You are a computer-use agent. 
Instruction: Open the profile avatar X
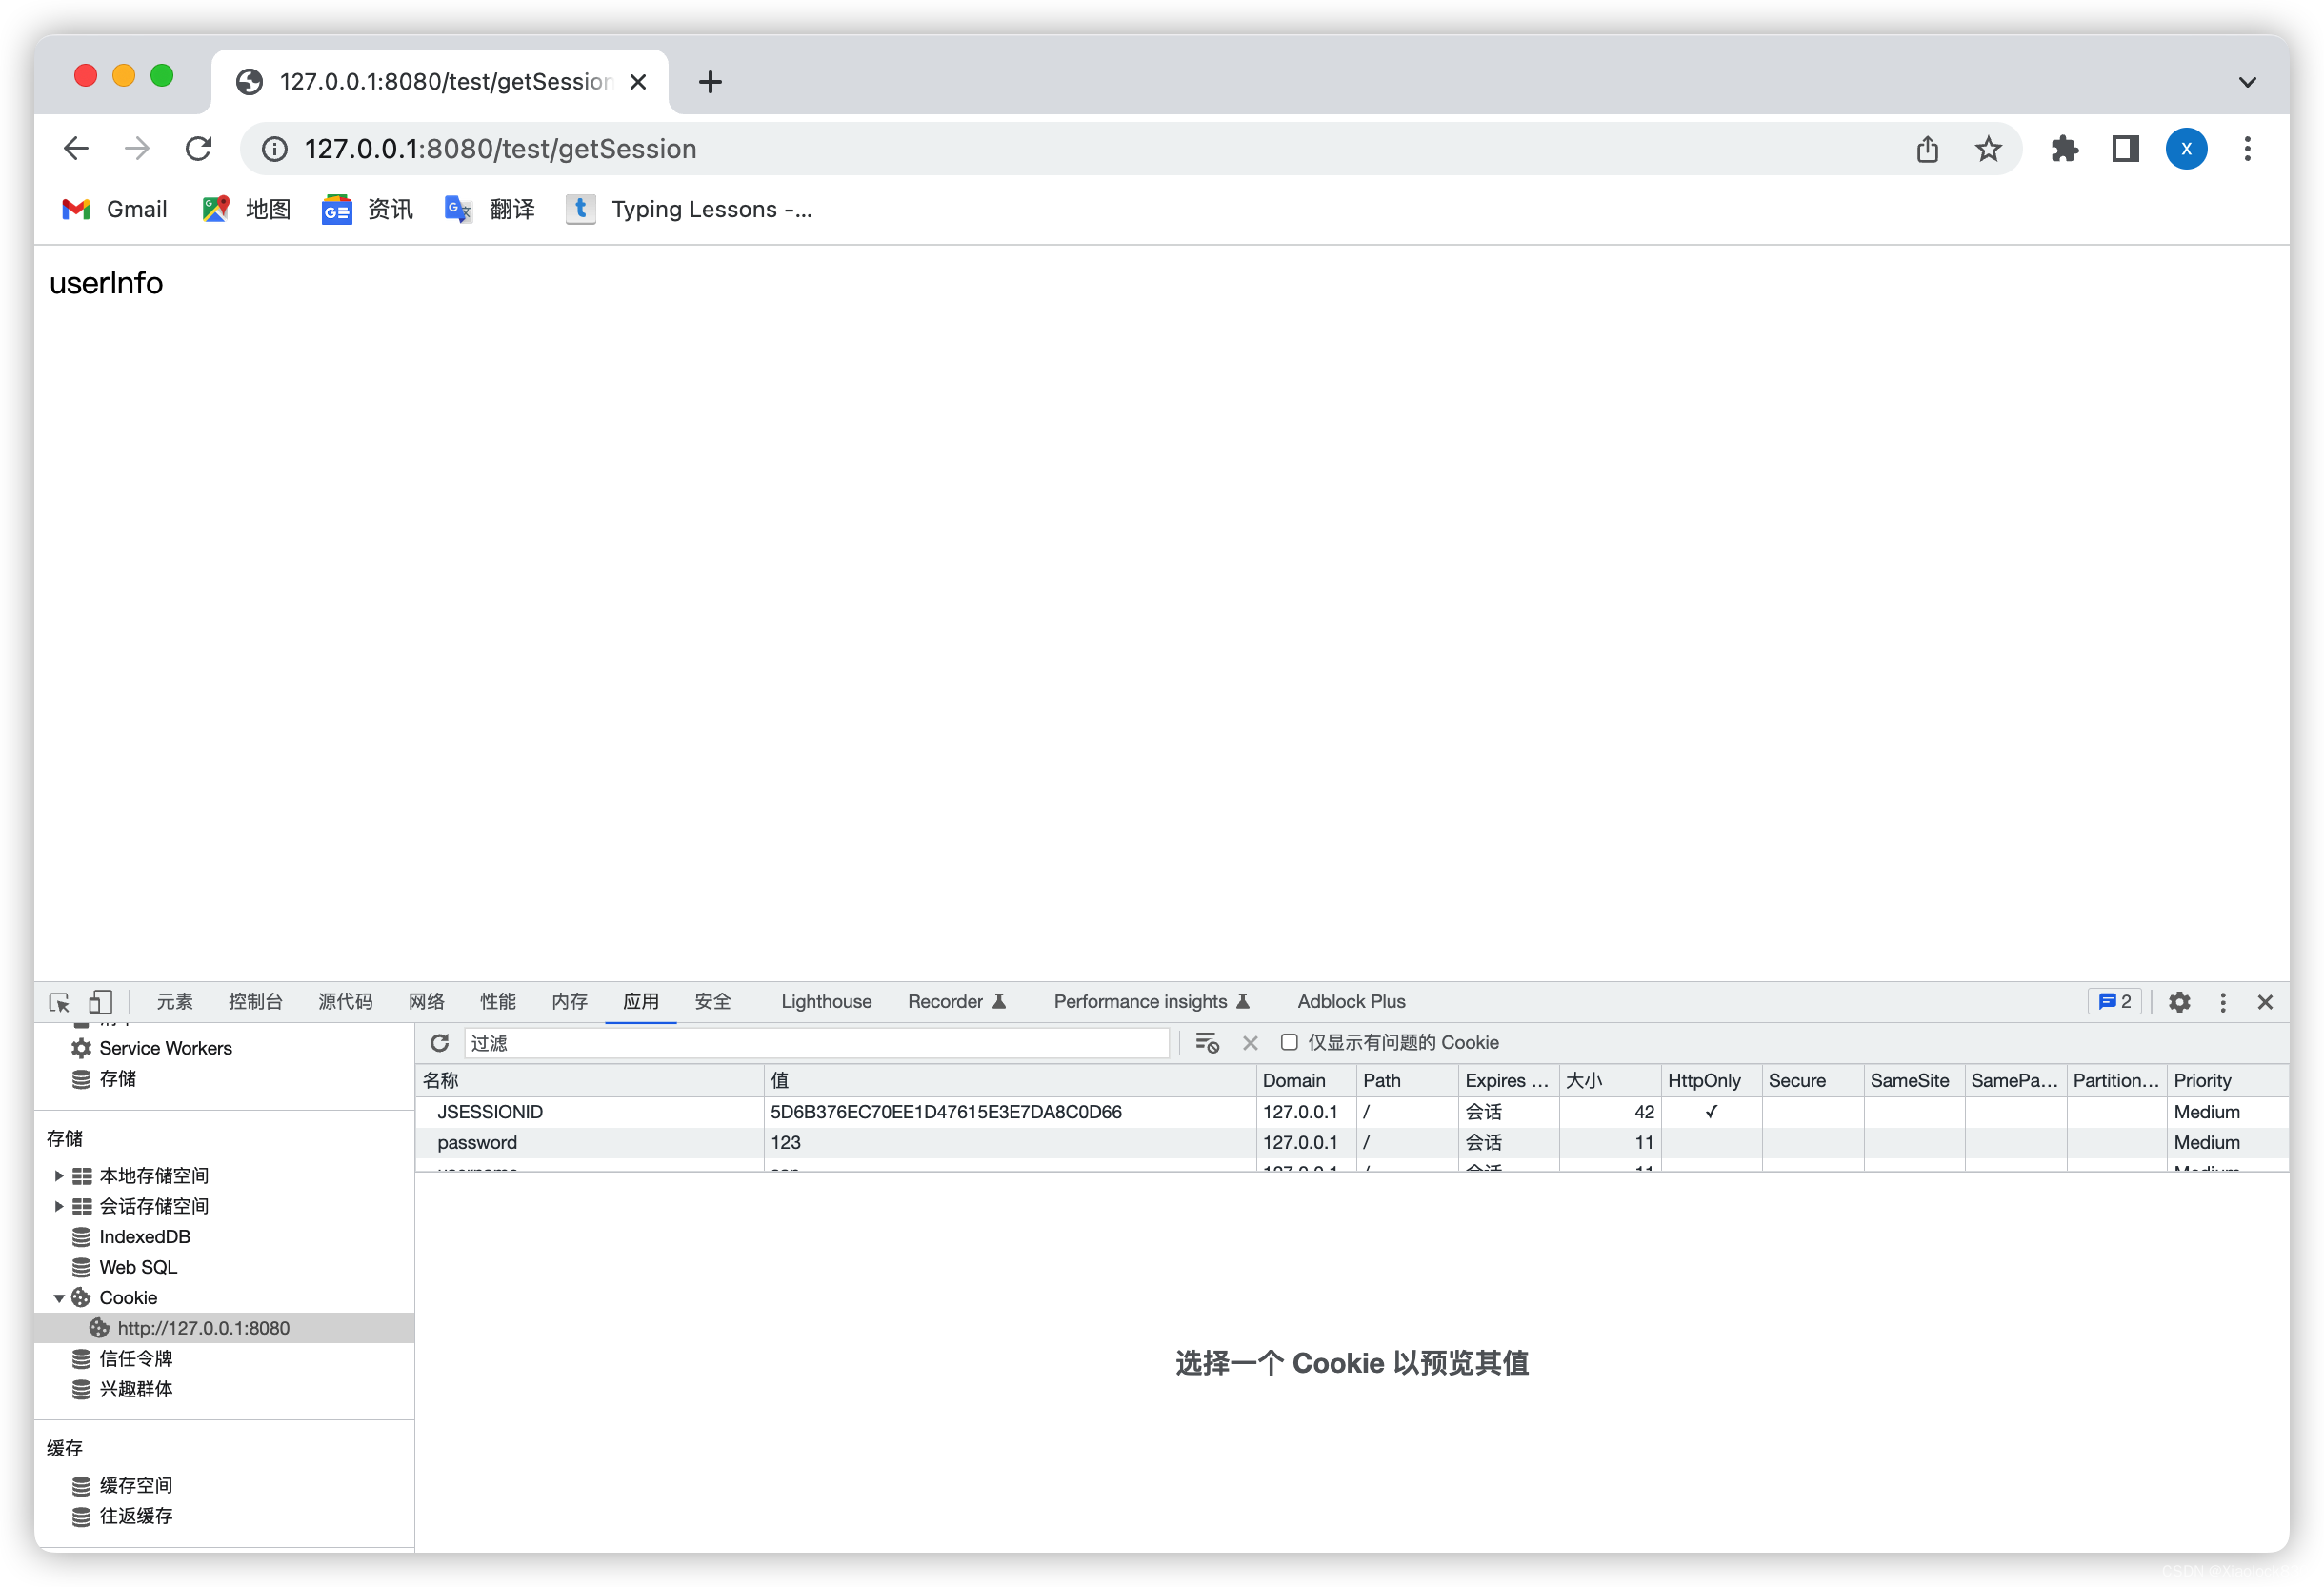pyautogui.click(x=2186, y=149)
